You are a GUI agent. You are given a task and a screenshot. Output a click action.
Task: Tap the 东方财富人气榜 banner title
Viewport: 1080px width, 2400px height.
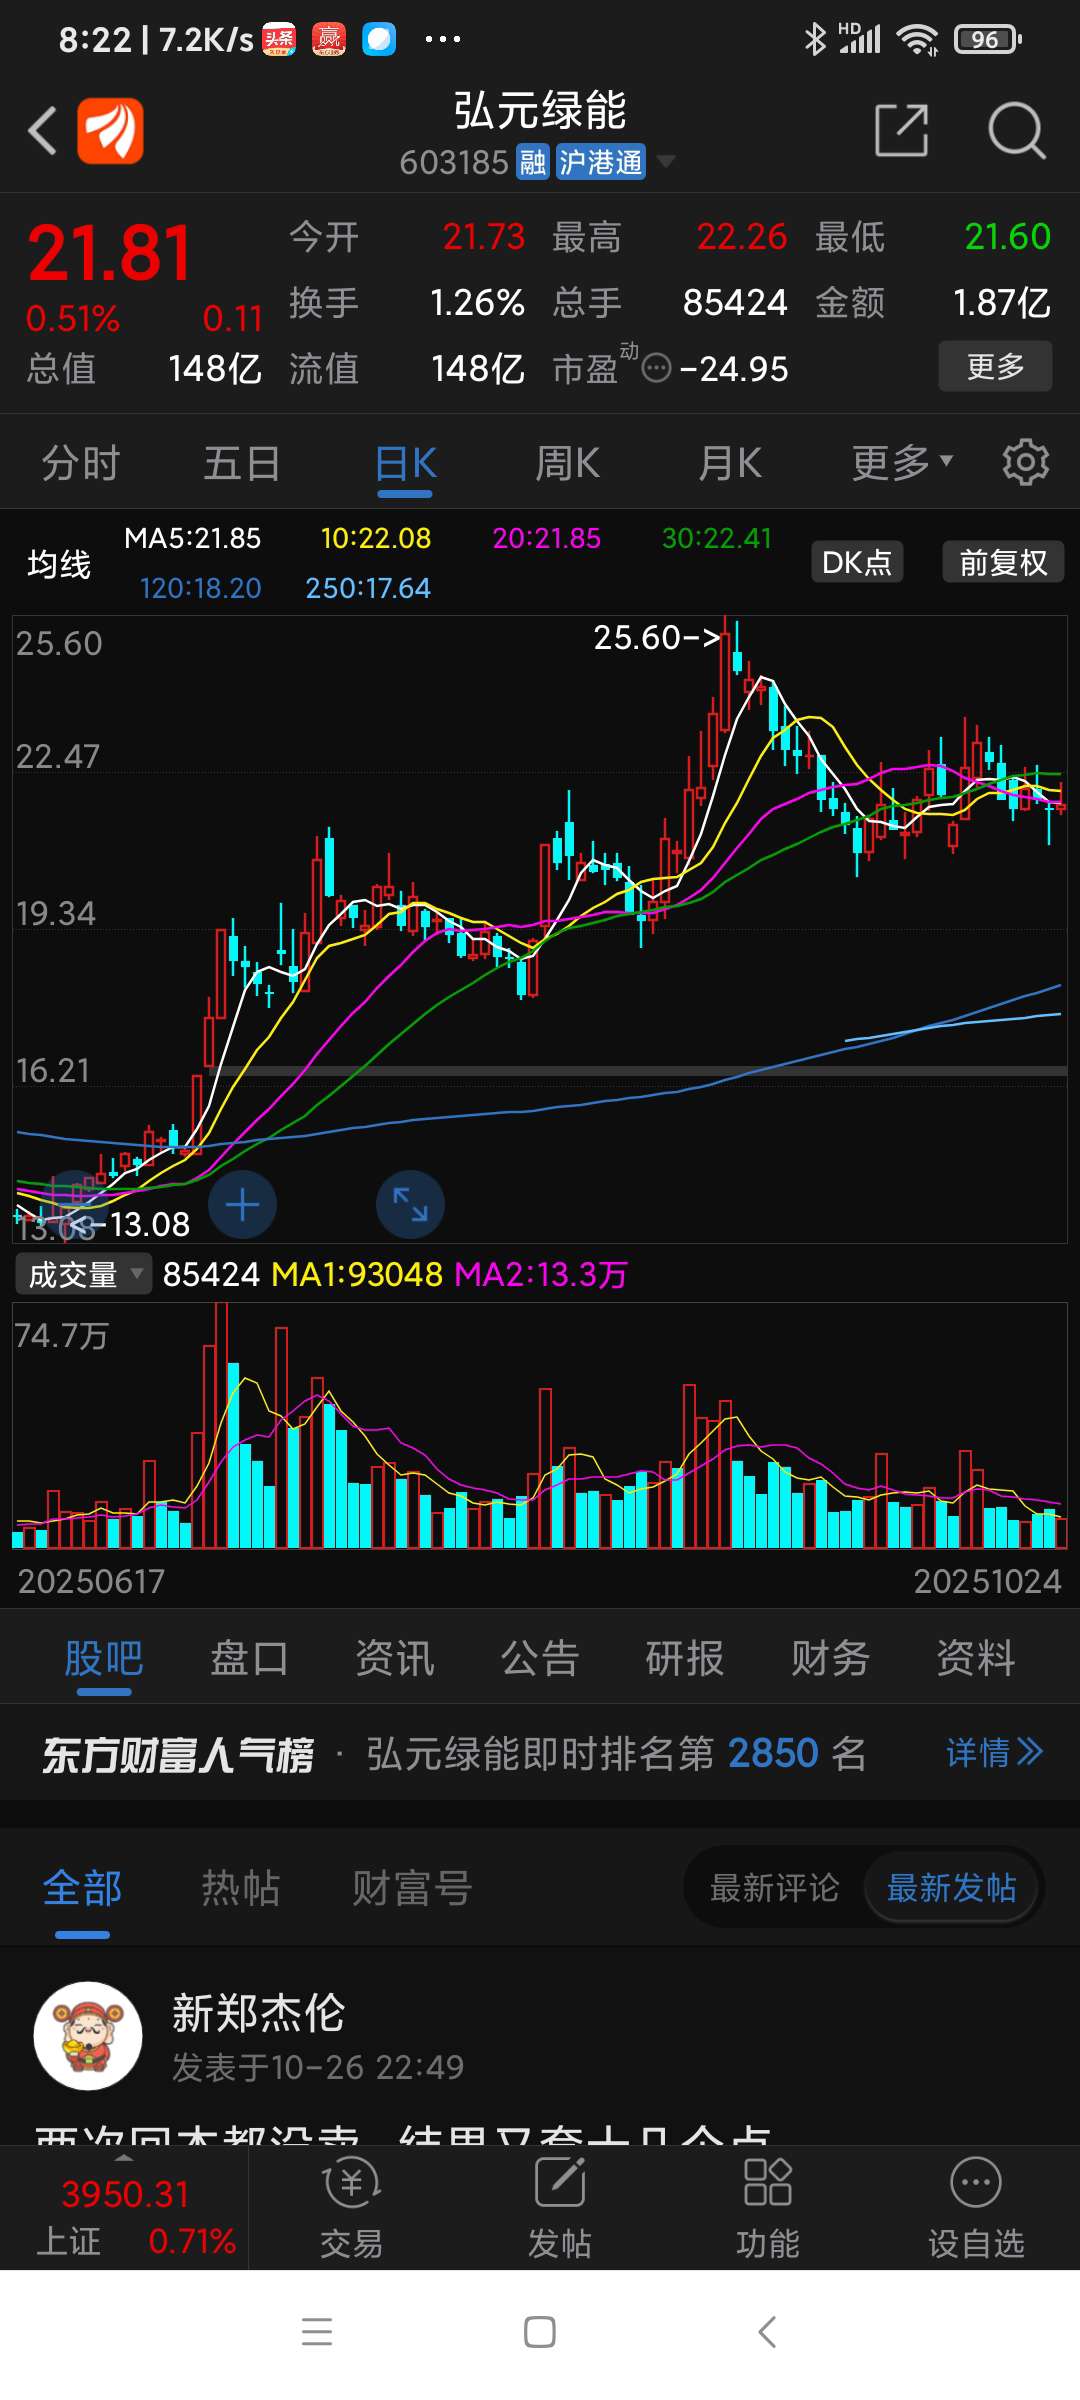pyautogui.click(x=178, y=1754)
